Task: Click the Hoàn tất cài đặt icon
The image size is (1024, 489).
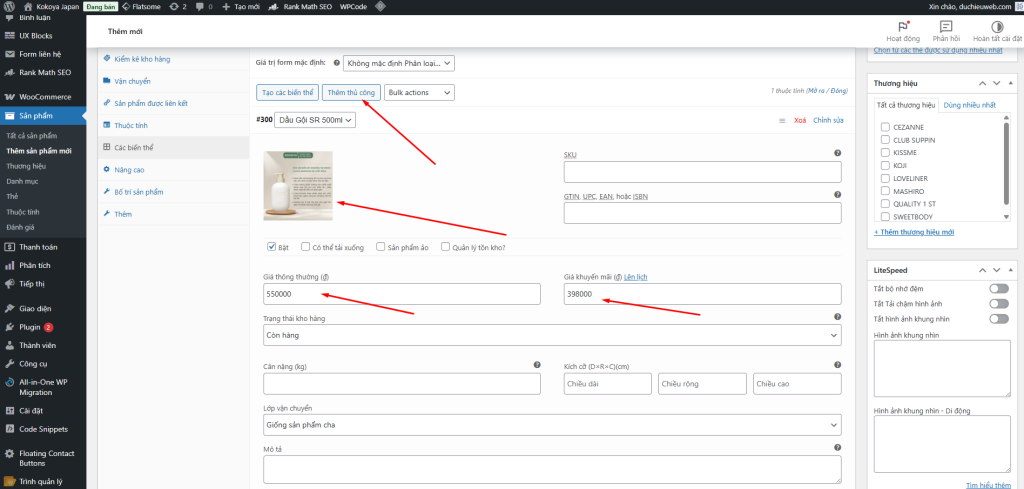Action: pyautogui.click(x=996, y=26)
